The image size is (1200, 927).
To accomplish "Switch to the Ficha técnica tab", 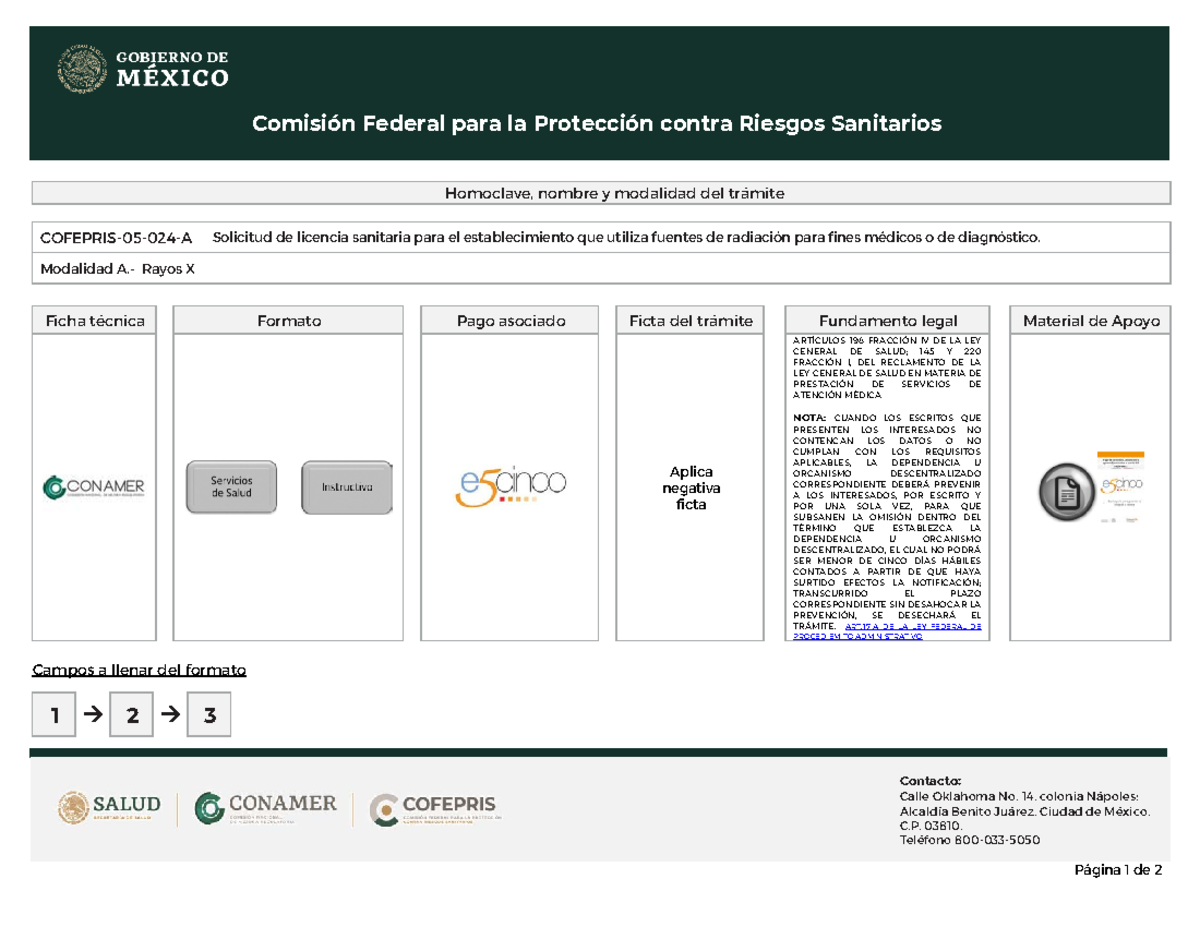I will click(95, 321).
